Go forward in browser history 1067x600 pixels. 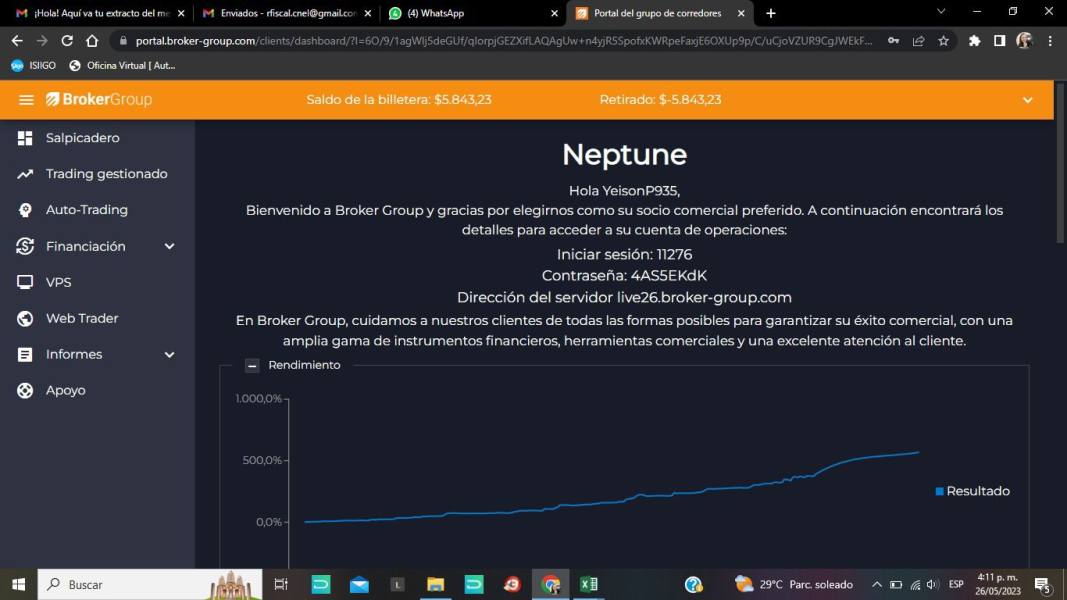click(42, 41)
